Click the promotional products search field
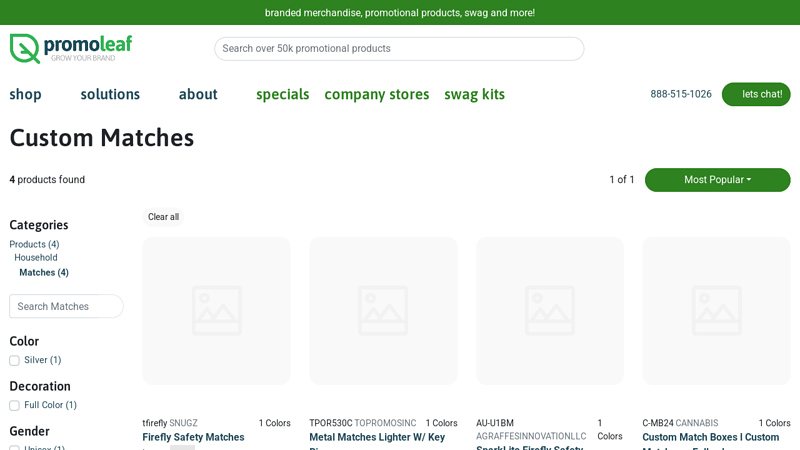800x450 pixels. [x=399, y=48]
